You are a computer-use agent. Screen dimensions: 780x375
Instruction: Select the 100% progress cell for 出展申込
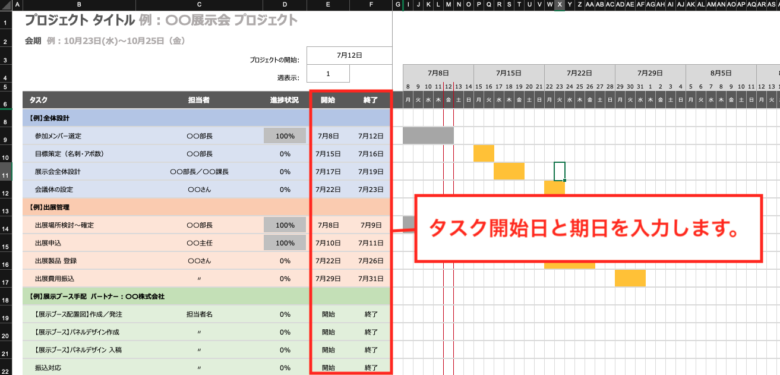coord(285,243)
